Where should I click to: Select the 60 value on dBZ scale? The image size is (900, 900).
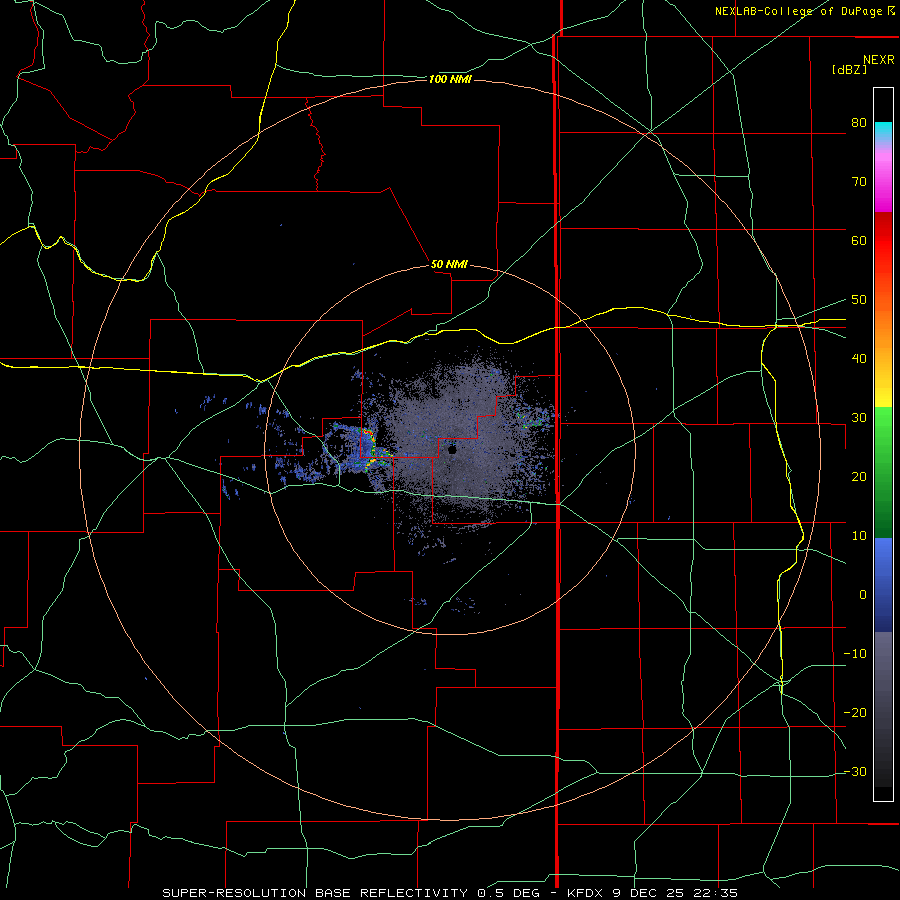859,240
